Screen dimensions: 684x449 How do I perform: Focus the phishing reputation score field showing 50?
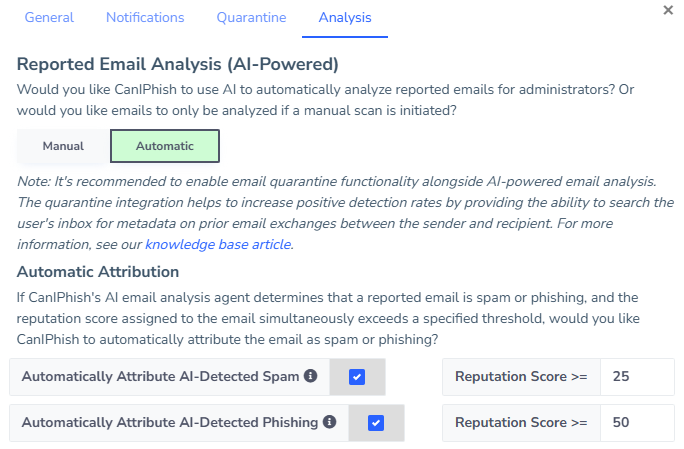(637, 423)
